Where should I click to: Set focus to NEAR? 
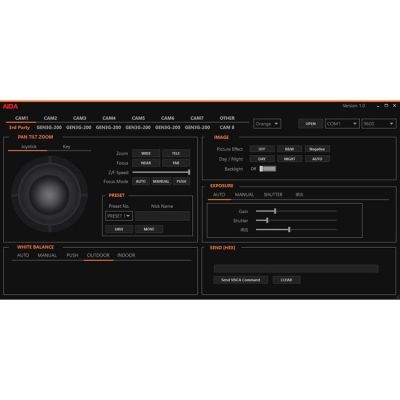(x=146, y=163)
